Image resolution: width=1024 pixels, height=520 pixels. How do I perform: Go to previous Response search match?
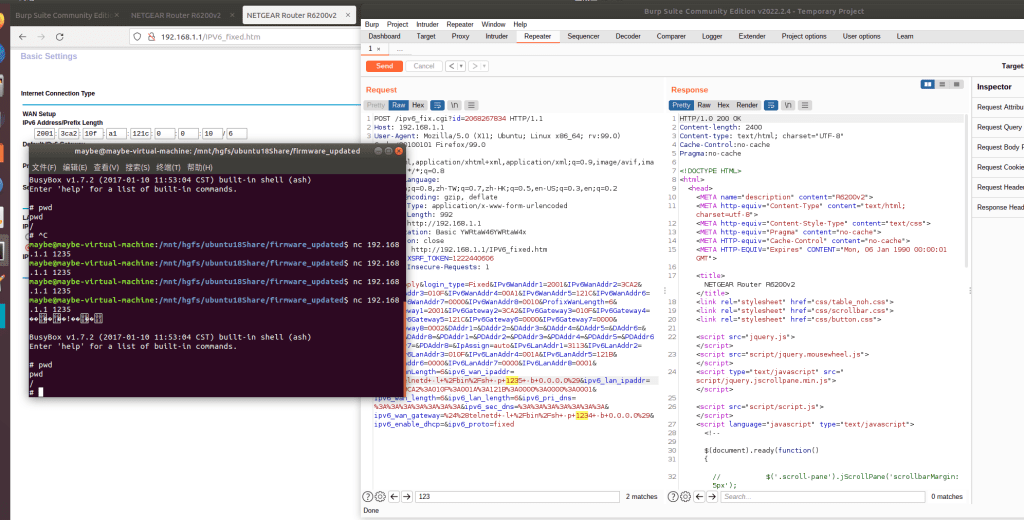[x=699, y=497]
